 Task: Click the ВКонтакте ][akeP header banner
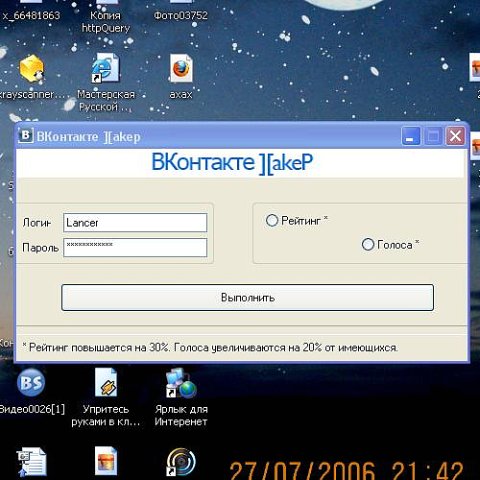(x=232, y=163)
